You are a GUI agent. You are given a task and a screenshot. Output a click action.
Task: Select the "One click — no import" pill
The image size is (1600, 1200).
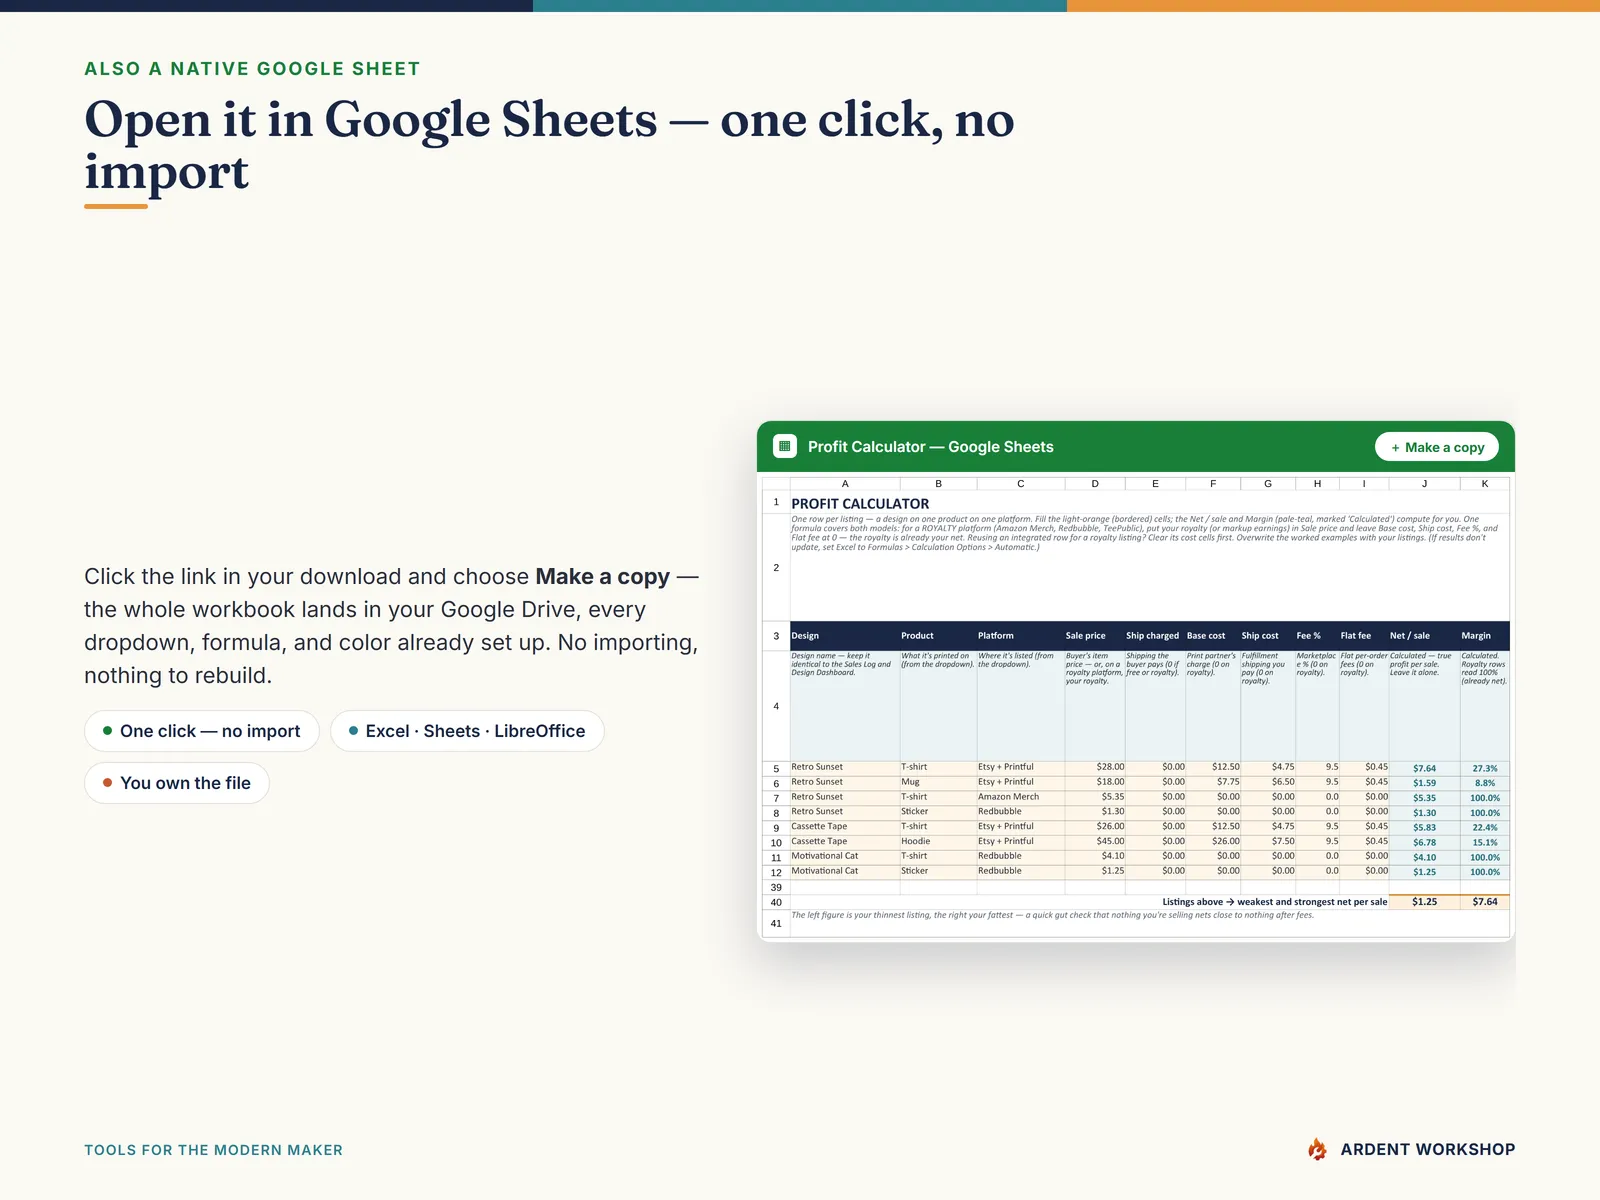[201, 731]
